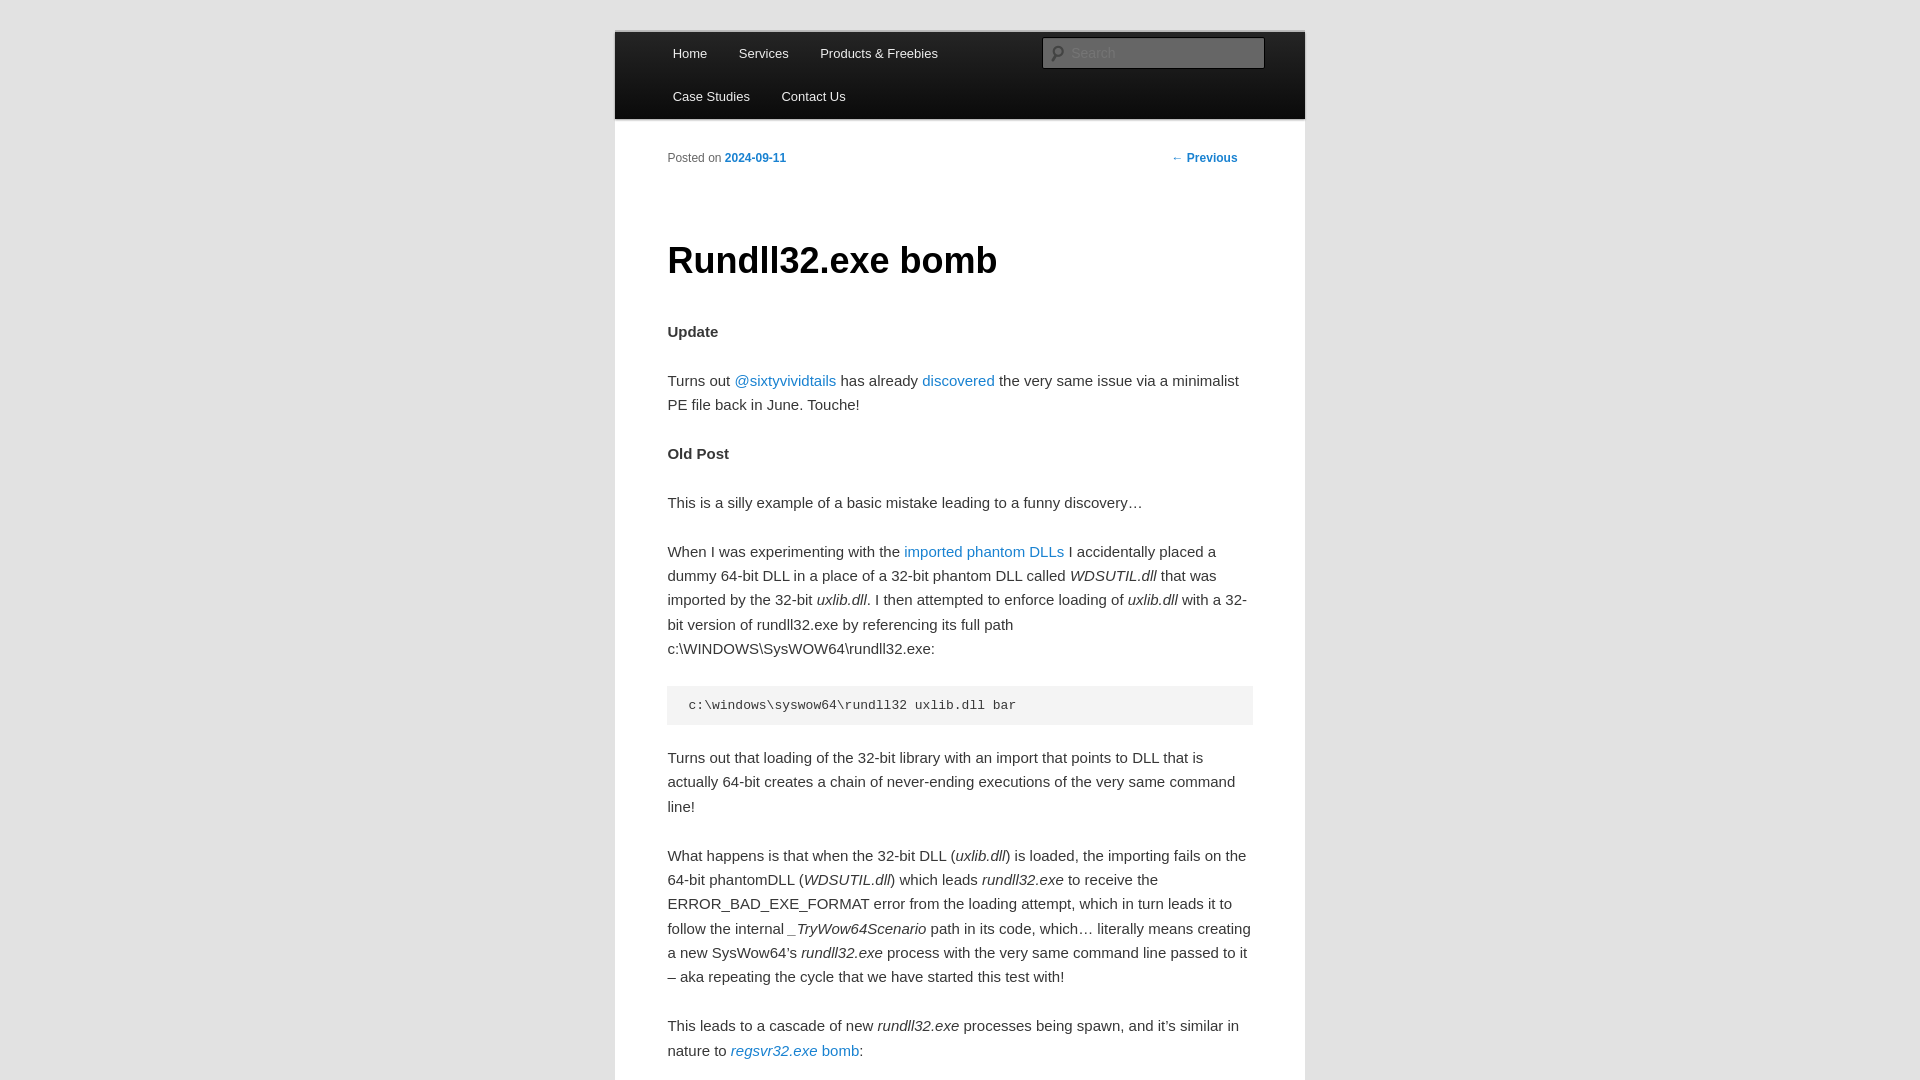Click the Home navigation menu item
1920x1080 pixels.
[x=690, y=53]
